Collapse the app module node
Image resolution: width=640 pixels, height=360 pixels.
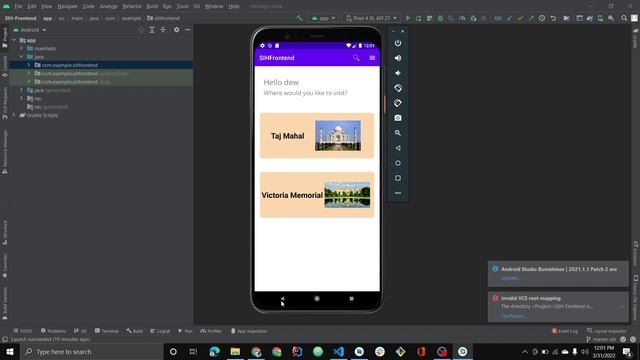pos(14,40)
